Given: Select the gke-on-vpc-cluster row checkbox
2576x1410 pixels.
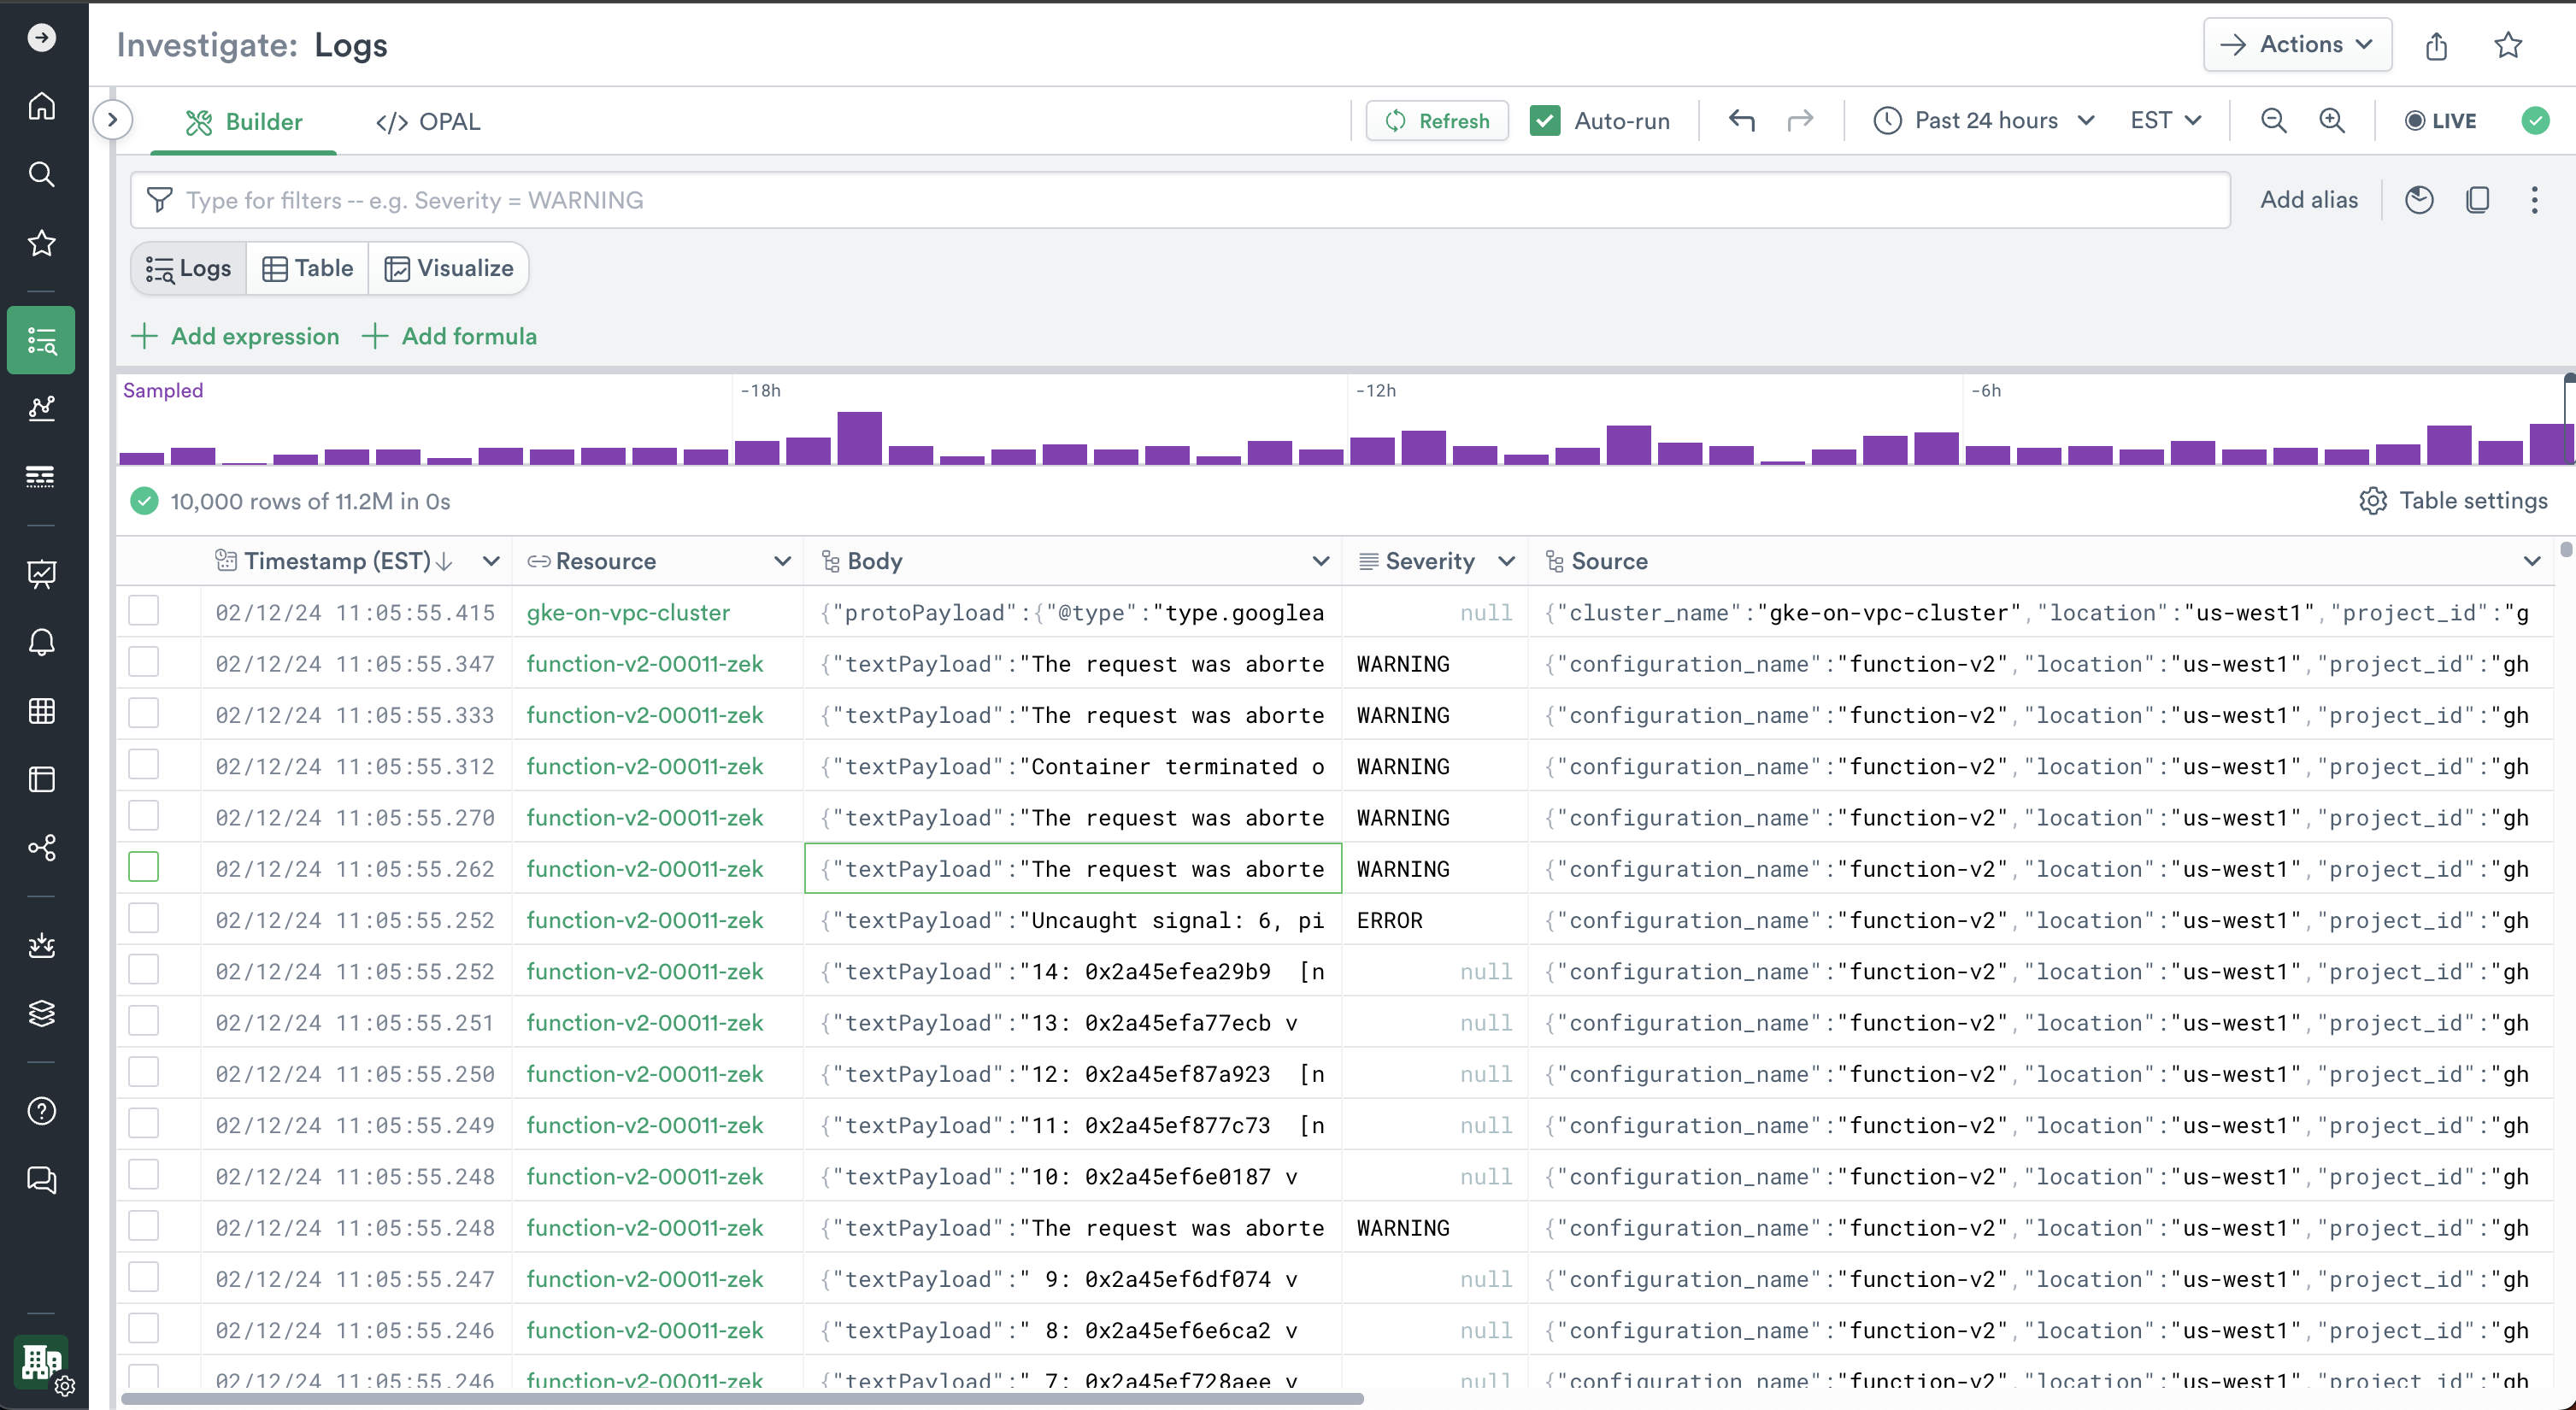Looking at the screenshot, I should [x=144, y=611].
